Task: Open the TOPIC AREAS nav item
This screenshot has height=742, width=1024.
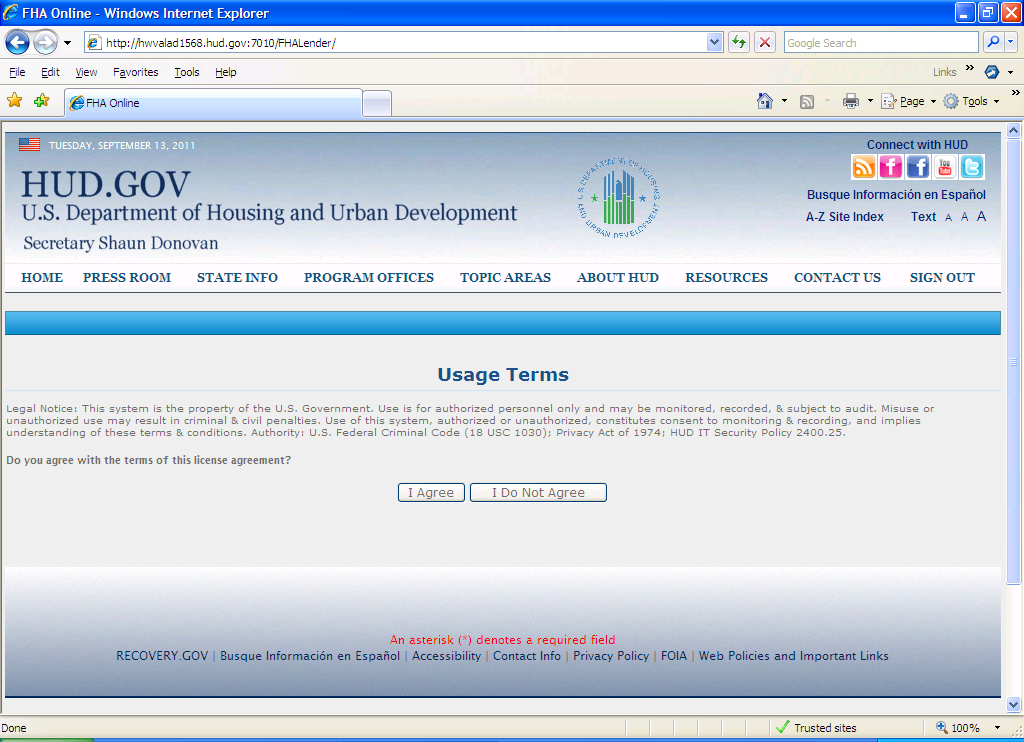Action: [505, 278]
